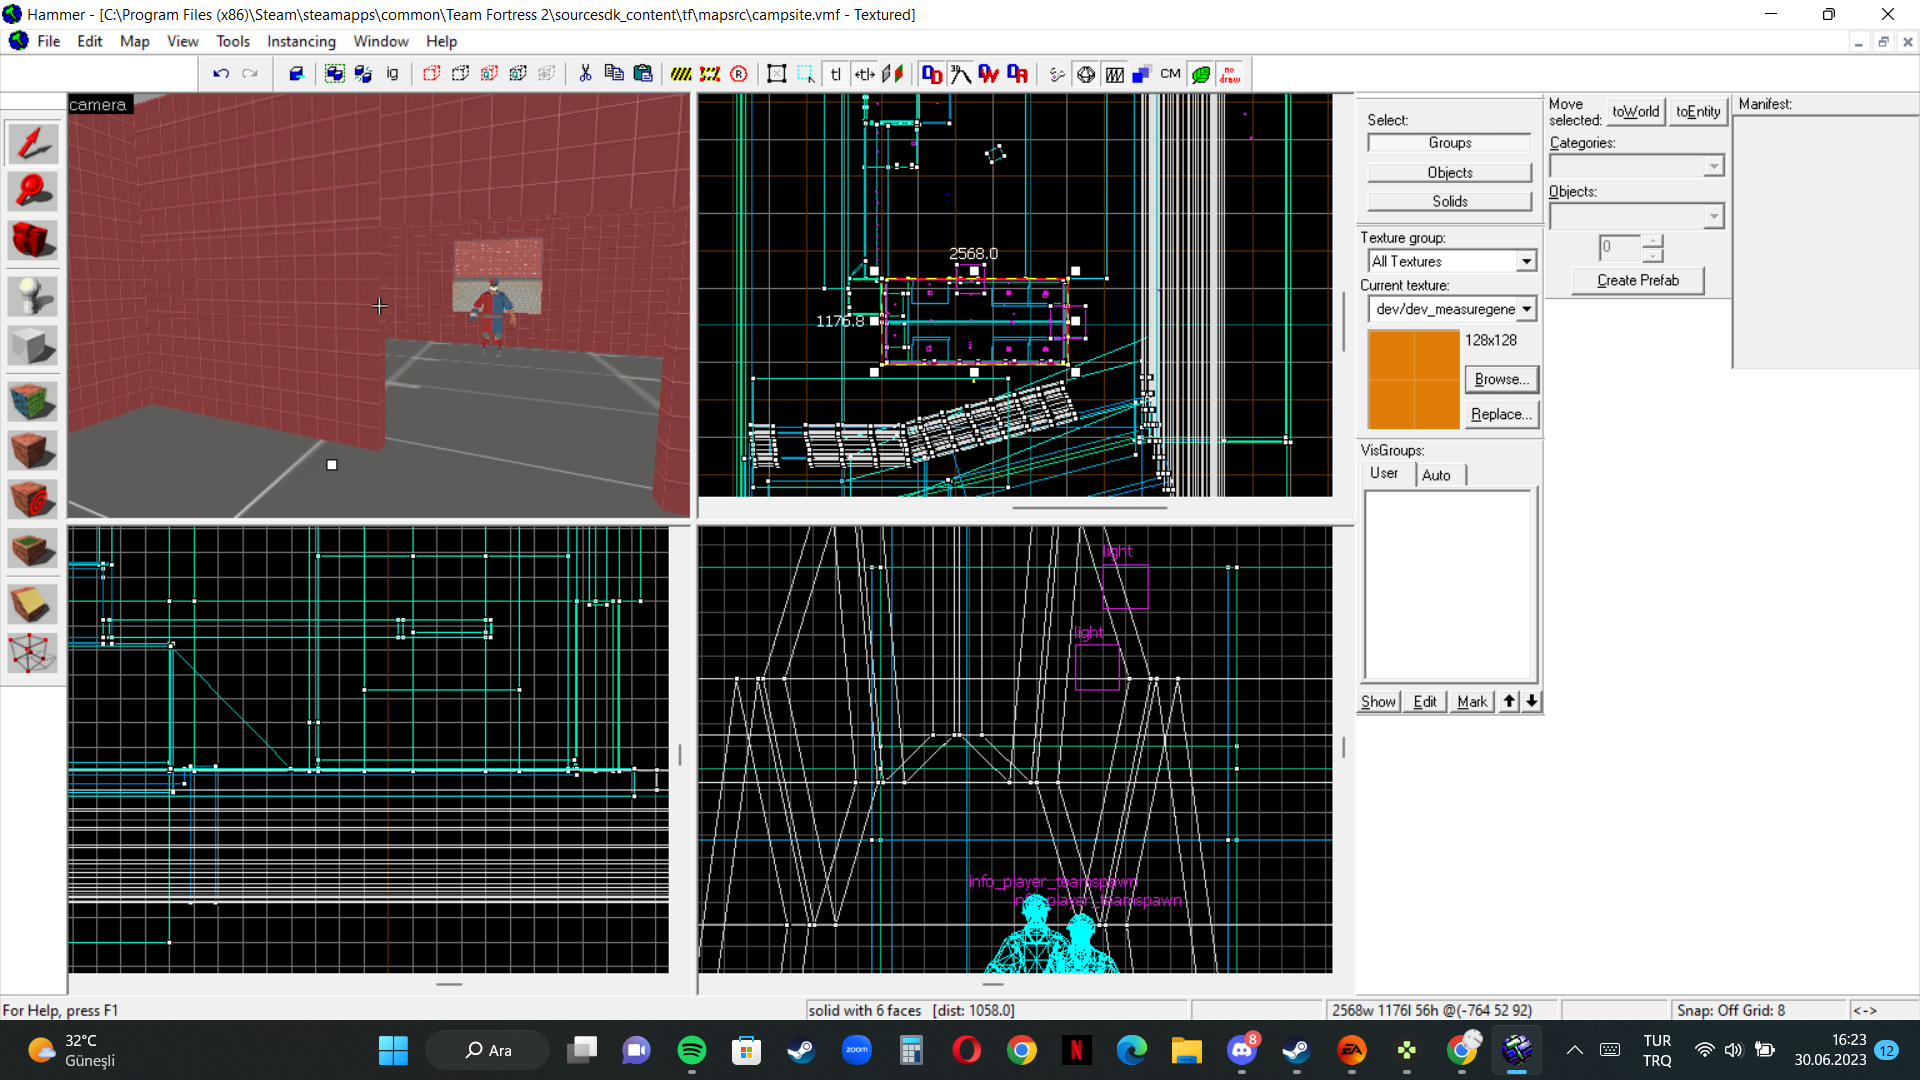Image resolution: width=1920 pixels, height=1080 pixels.
Task: Show hidden taskbar tray icons chevron
Action: (x=1574, y=1050)
